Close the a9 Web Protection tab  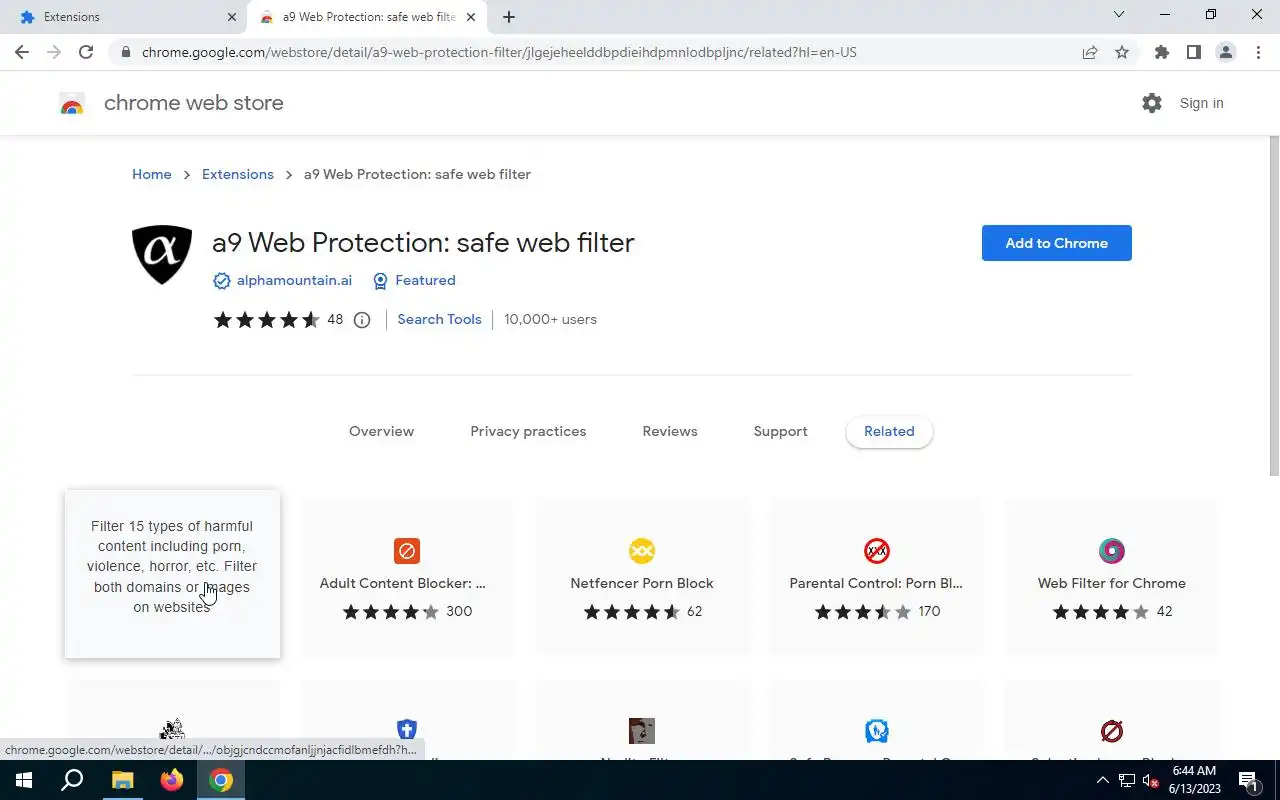(471, 17)
